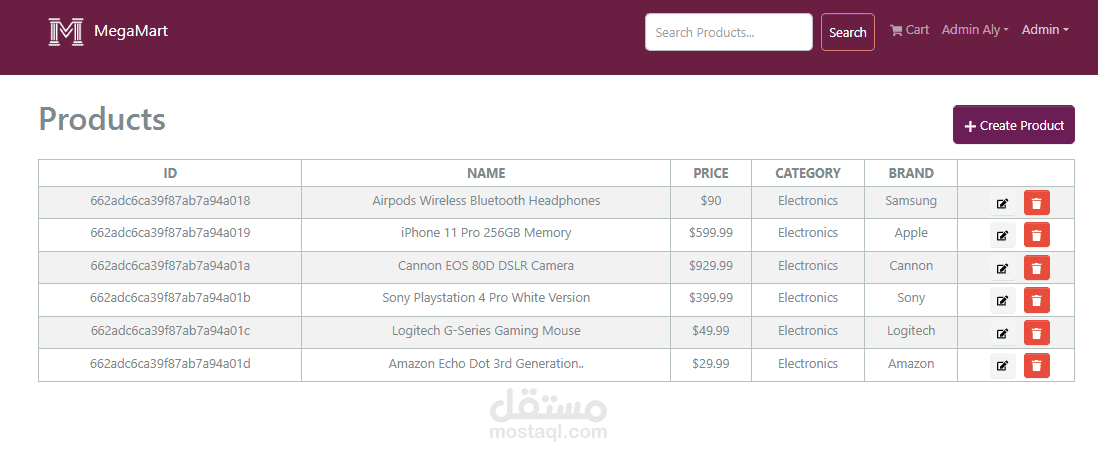Delete the Sony Playstation 4 Pro row
Viewport: 1098px width, 451px height.
1036,300
